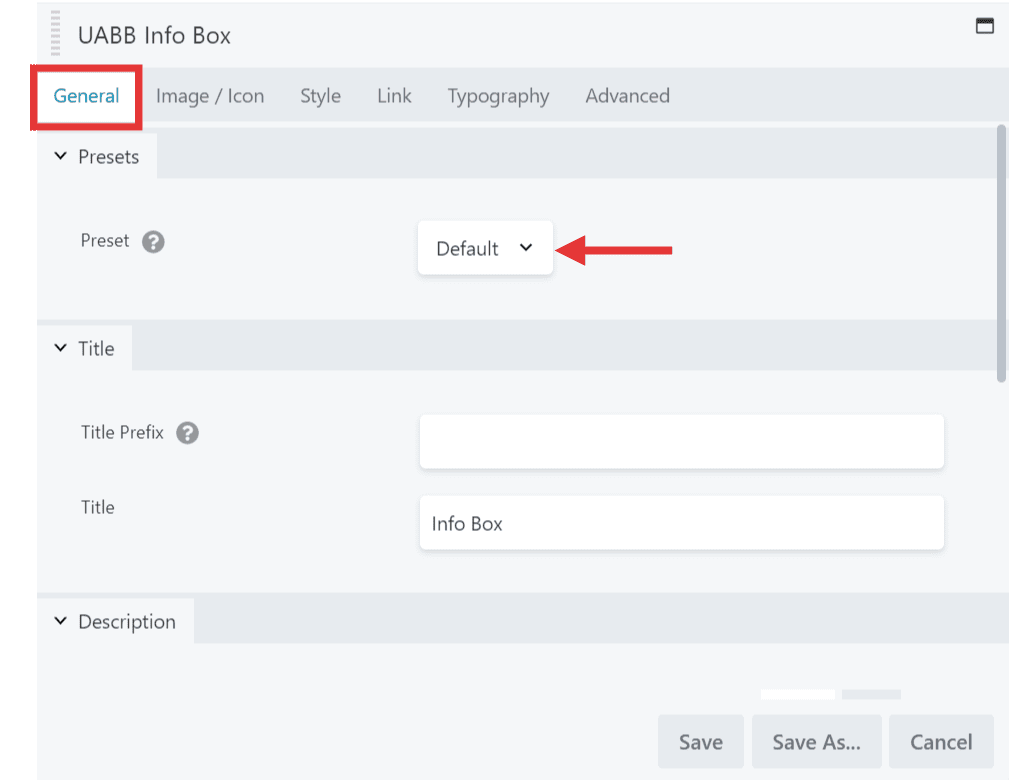
Task: Open the Image / Icon tab
Action: coord(210,96)
